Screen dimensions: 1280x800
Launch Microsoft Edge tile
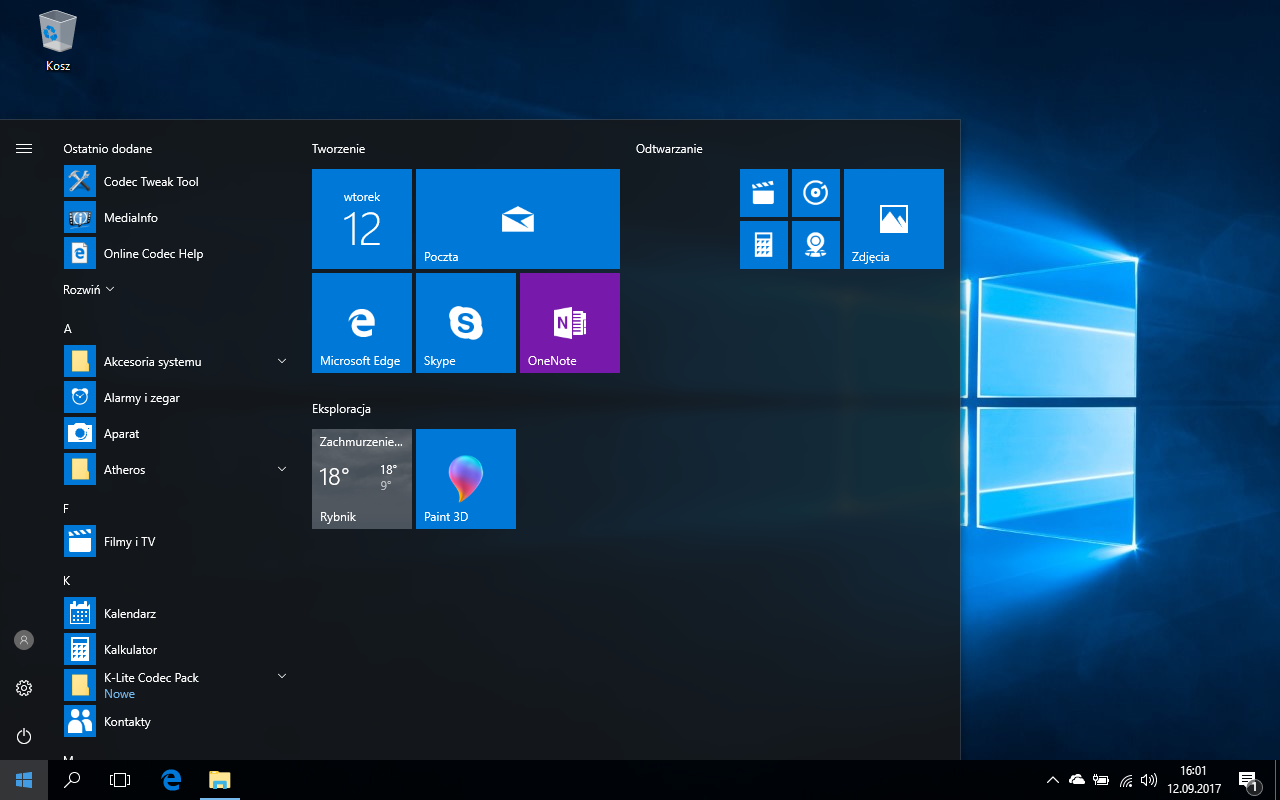[361, 323]
